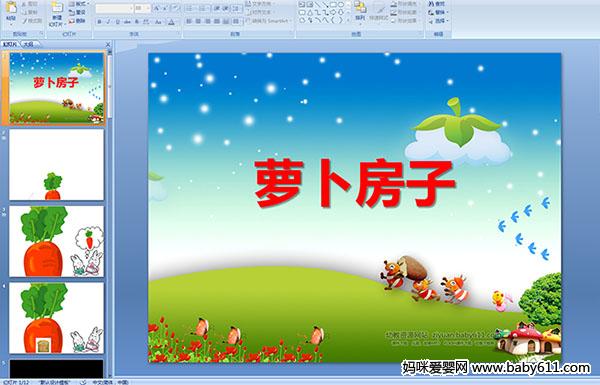Click the center align paragraph icon
Screen dimensions: 600x385
click(198, 21)
